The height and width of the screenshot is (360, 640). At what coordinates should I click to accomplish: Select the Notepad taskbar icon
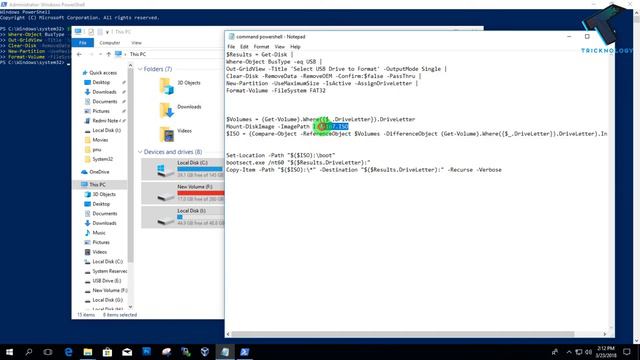pos(225,352)
